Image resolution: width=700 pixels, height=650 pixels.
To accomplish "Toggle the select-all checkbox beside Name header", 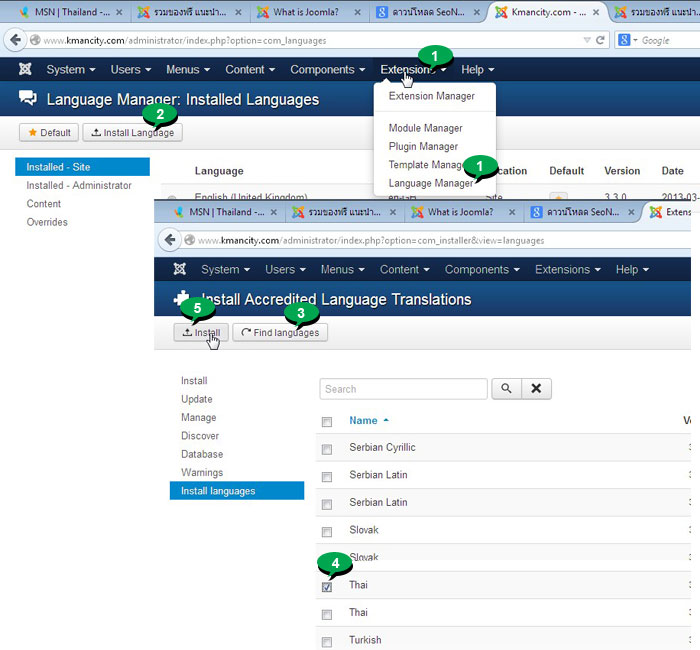I will [x=327, y=421].
